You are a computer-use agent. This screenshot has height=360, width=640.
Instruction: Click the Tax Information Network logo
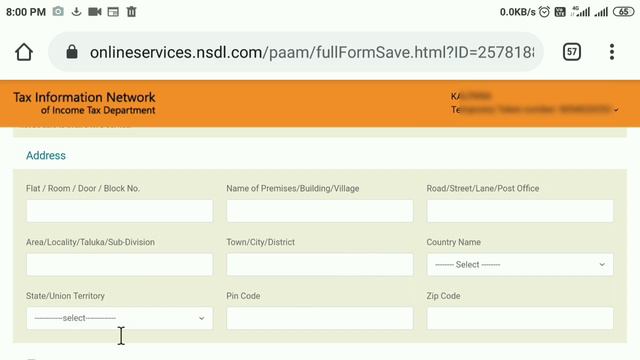coord(84,103)
